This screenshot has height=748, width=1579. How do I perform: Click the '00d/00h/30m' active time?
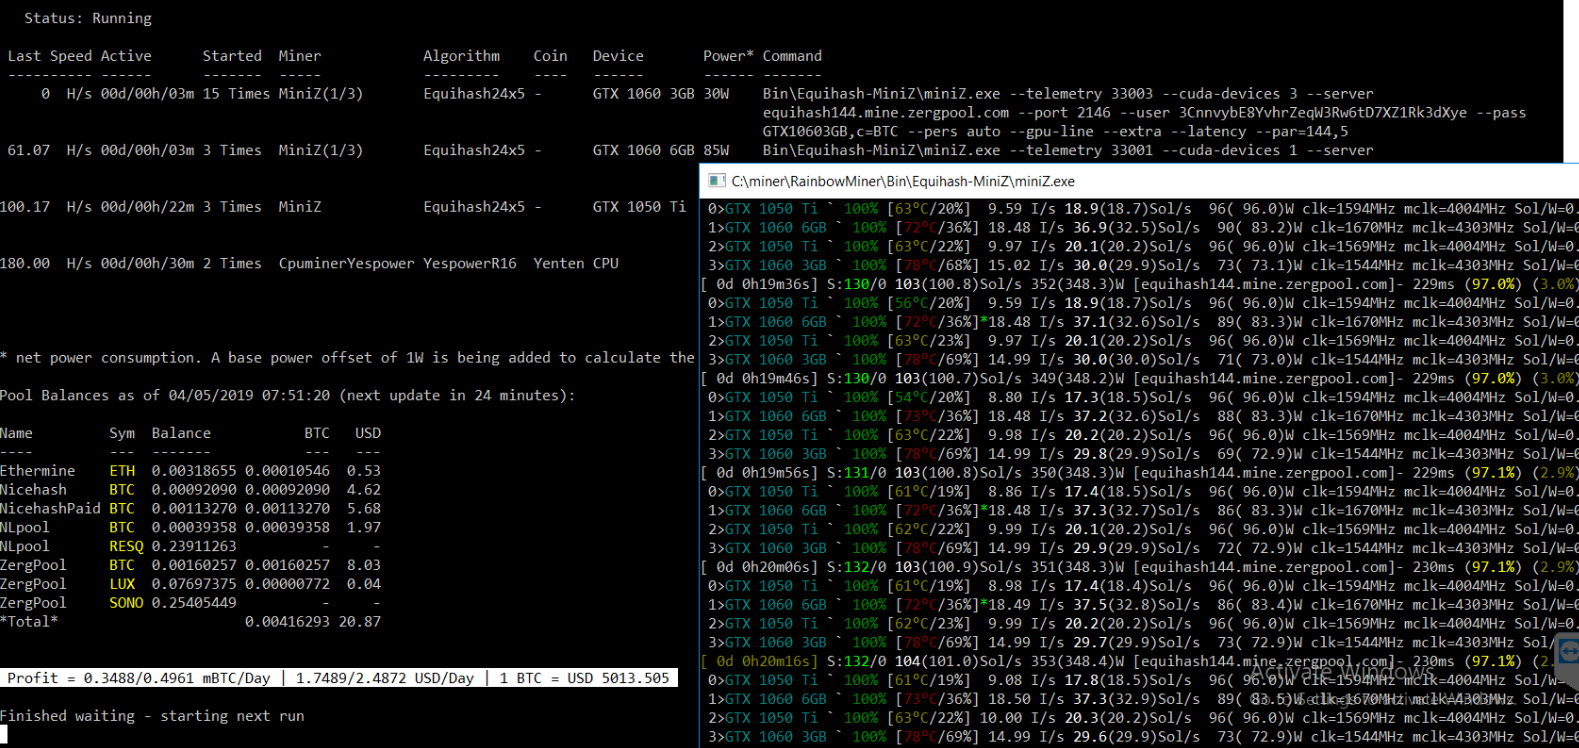click(x=147, y=263)
